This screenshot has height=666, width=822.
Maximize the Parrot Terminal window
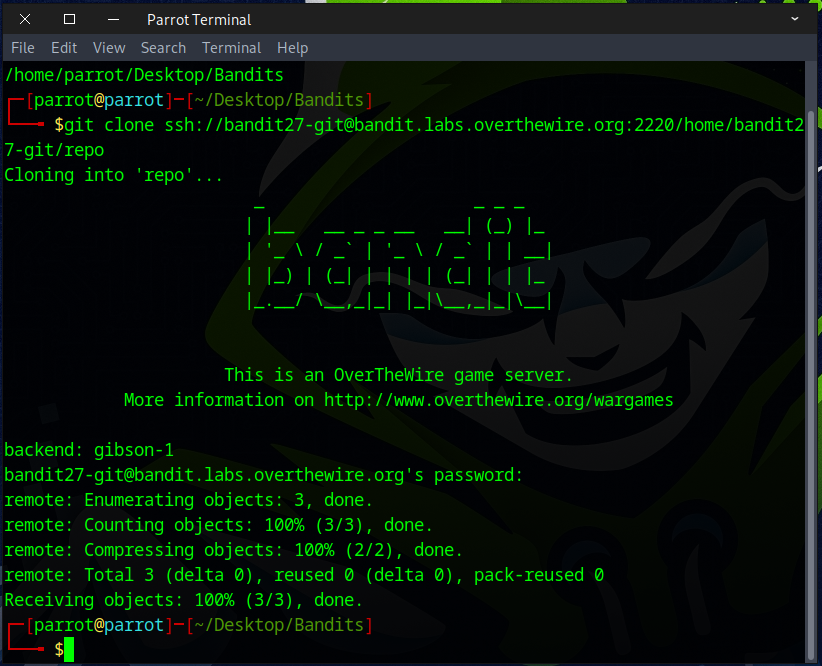click(x=69, y=19)
